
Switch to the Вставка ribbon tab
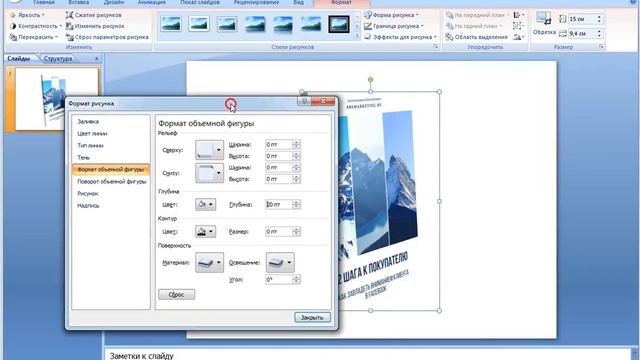point(78,2)
